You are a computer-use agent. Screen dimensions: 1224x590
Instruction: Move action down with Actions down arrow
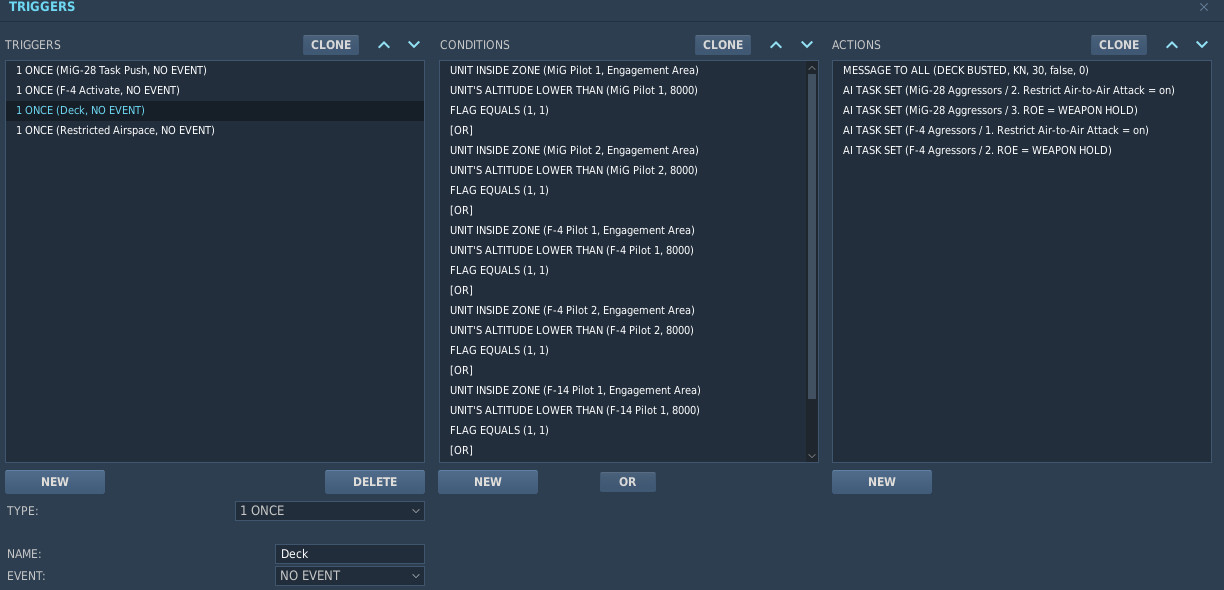pos(1202,45)
